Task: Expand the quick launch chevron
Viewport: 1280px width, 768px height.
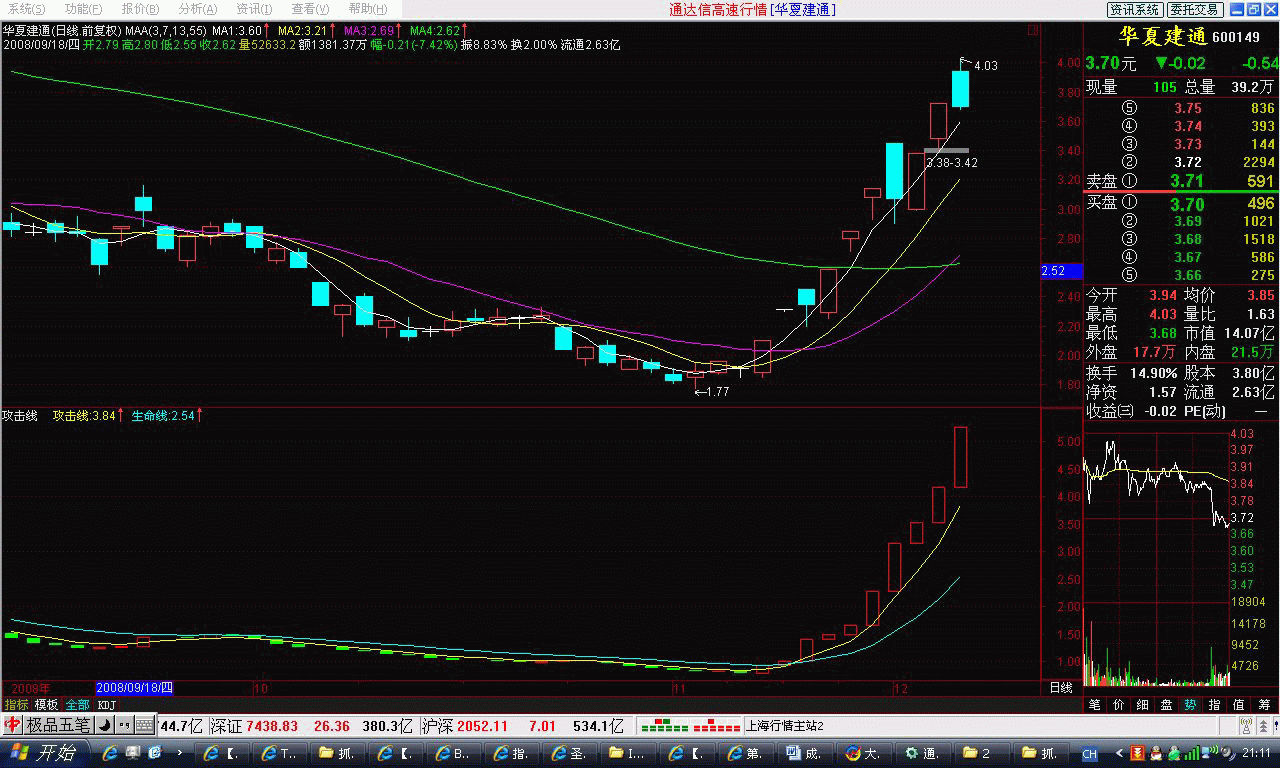Action: click(x=180, y=753)
